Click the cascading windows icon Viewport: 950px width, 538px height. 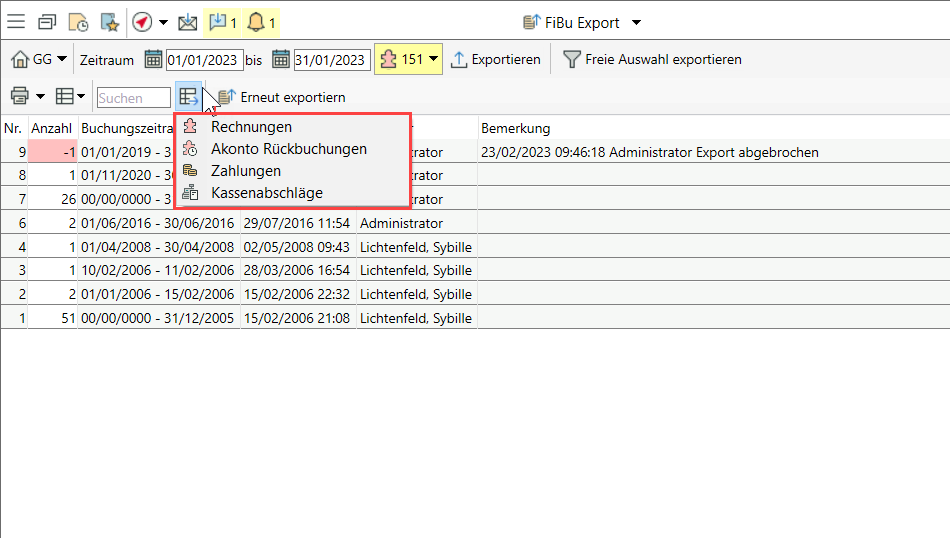(47, 22)
